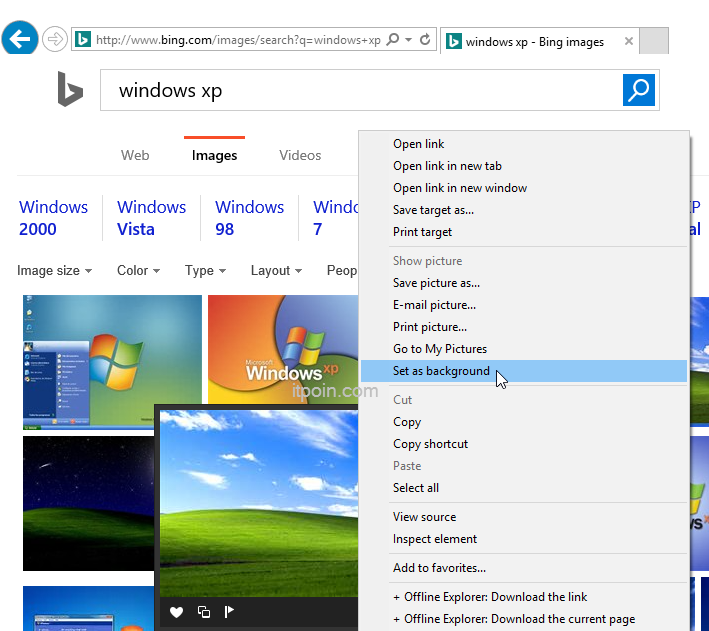The width and height of the screenshot is (709, 631).
Task: Click the address bar search magnifier icon
Action: [x=393, y=40]
